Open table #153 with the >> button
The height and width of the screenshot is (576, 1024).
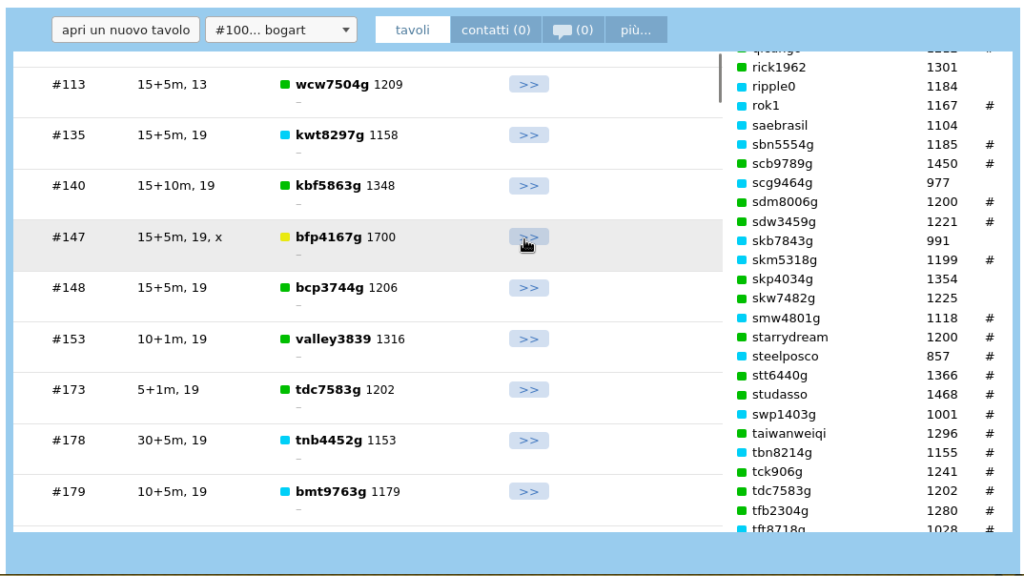coord(528,339)
